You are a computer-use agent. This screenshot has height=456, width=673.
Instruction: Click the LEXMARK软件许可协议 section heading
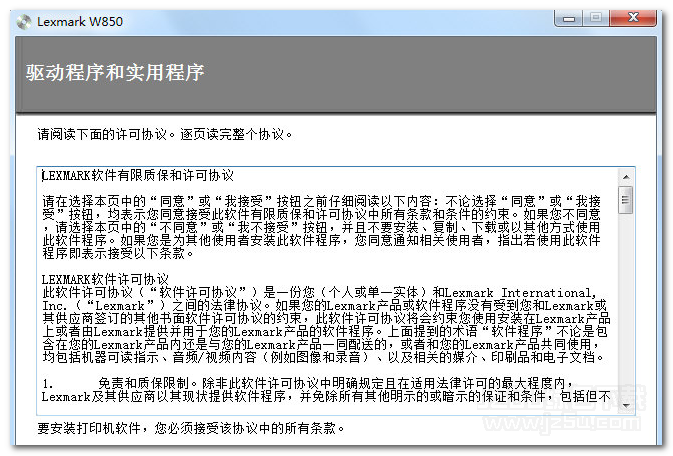(x=105, y=280)
